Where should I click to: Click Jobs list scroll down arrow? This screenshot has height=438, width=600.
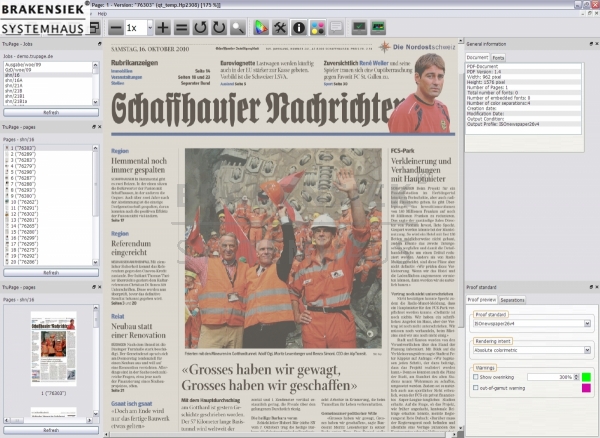pos(95,102)
